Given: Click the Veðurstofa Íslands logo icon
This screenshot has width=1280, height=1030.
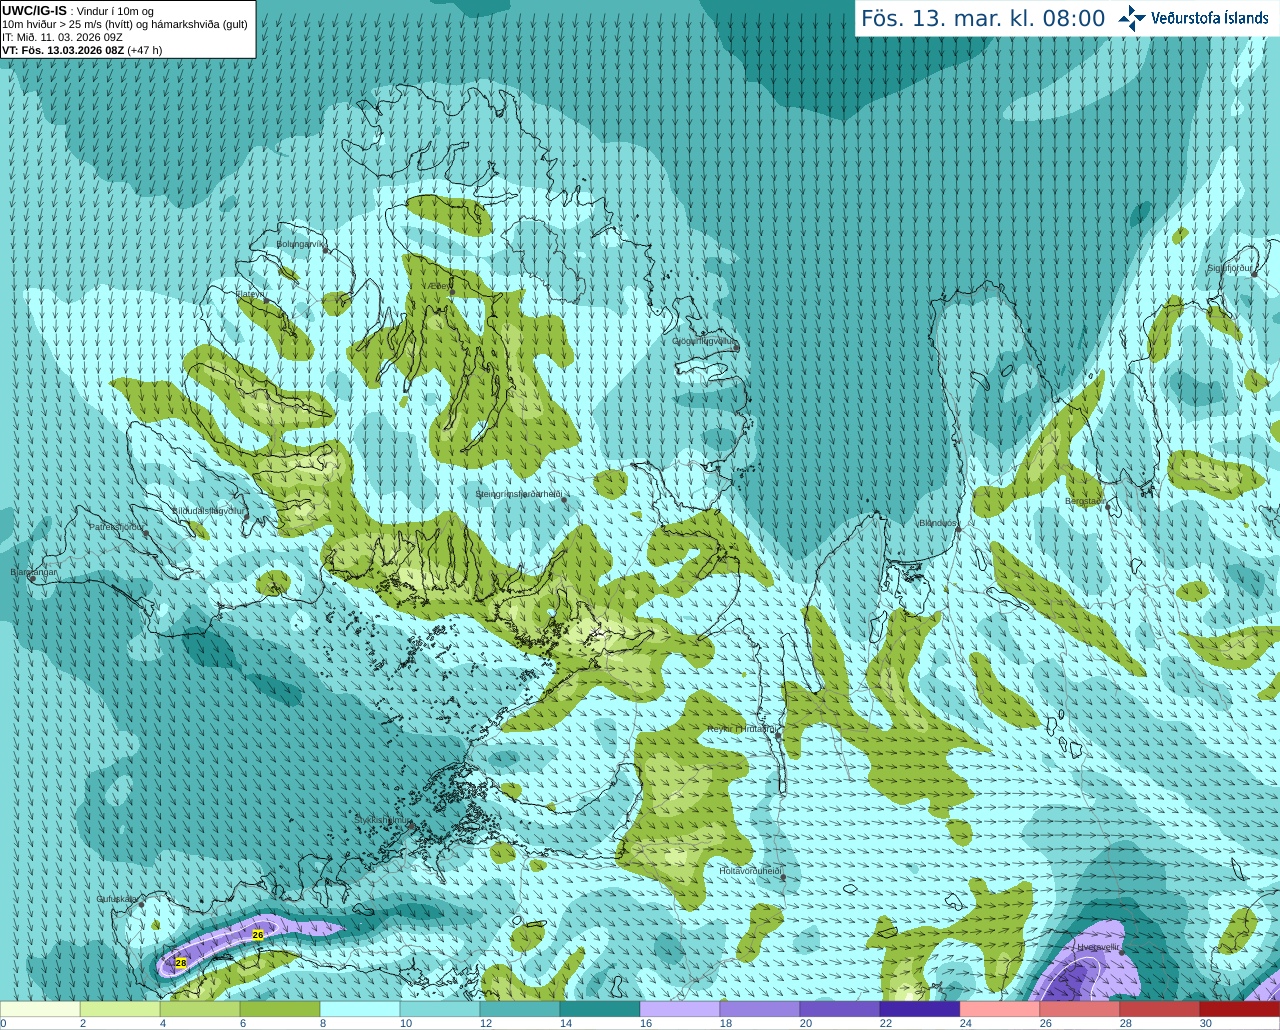Looking at the screenshot, I should 1132,18.
